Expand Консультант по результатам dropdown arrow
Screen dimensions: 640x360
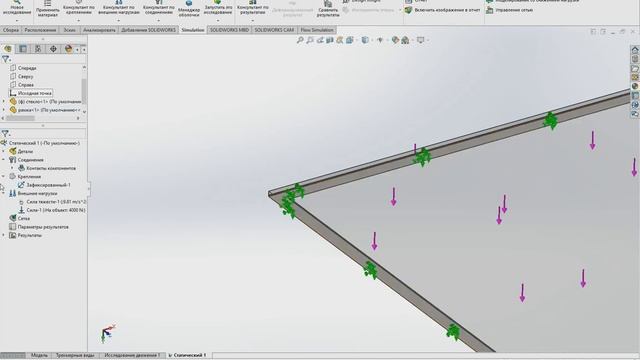[252, 20]
